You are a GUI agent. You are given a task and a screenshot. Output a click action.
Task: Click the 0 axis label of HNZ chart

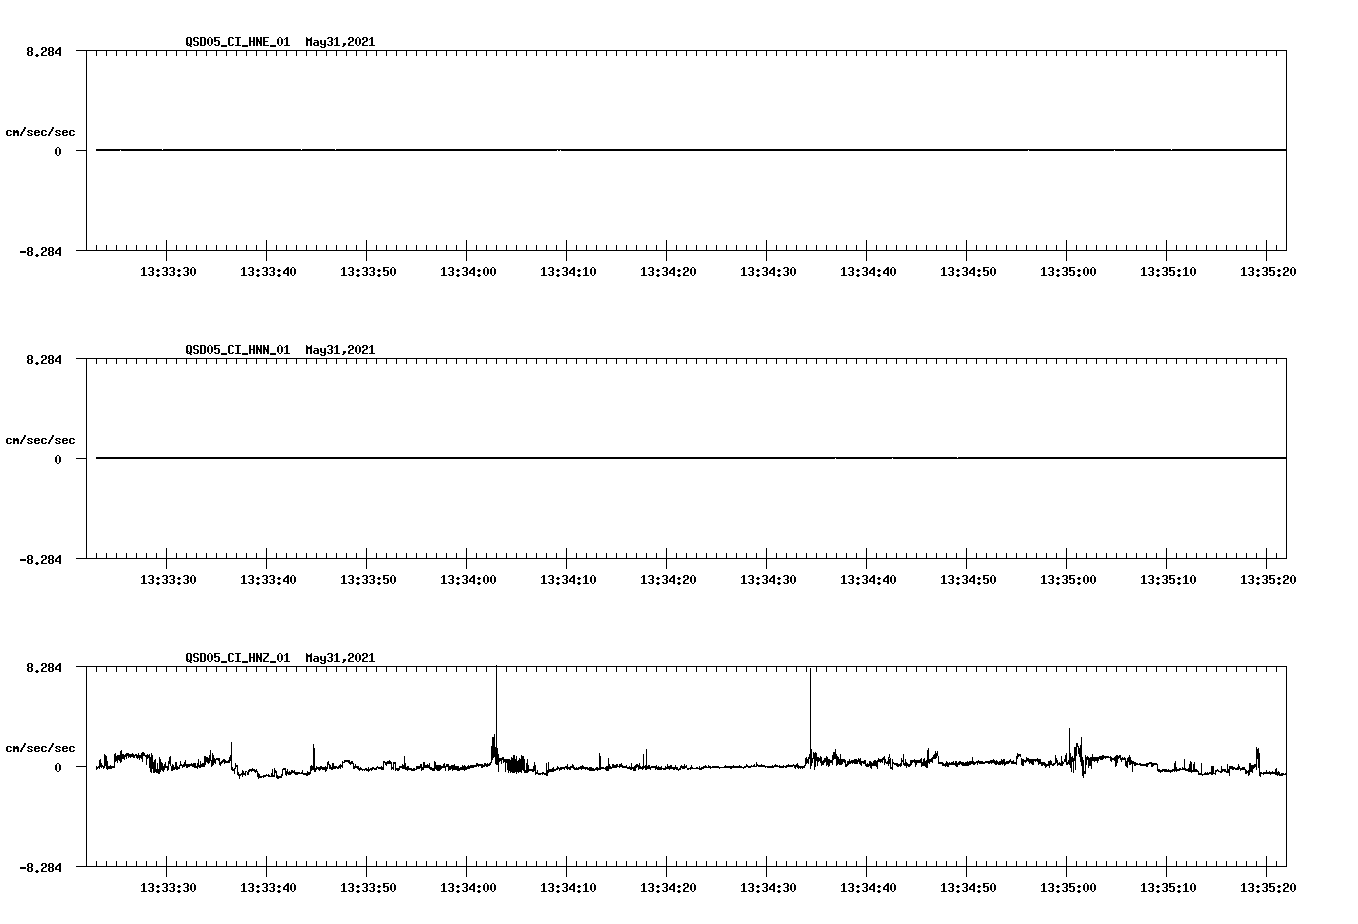click(58, 768)
